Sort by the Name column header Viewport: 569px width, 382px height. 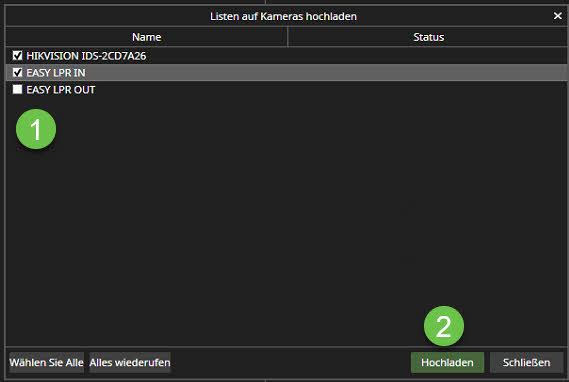[146, 37]
